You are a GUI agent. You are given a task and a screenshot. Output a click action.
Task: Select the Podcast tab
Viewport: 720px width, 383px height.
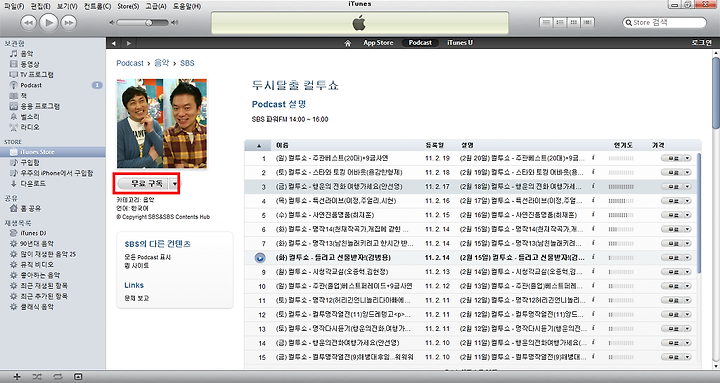point(420,43)
